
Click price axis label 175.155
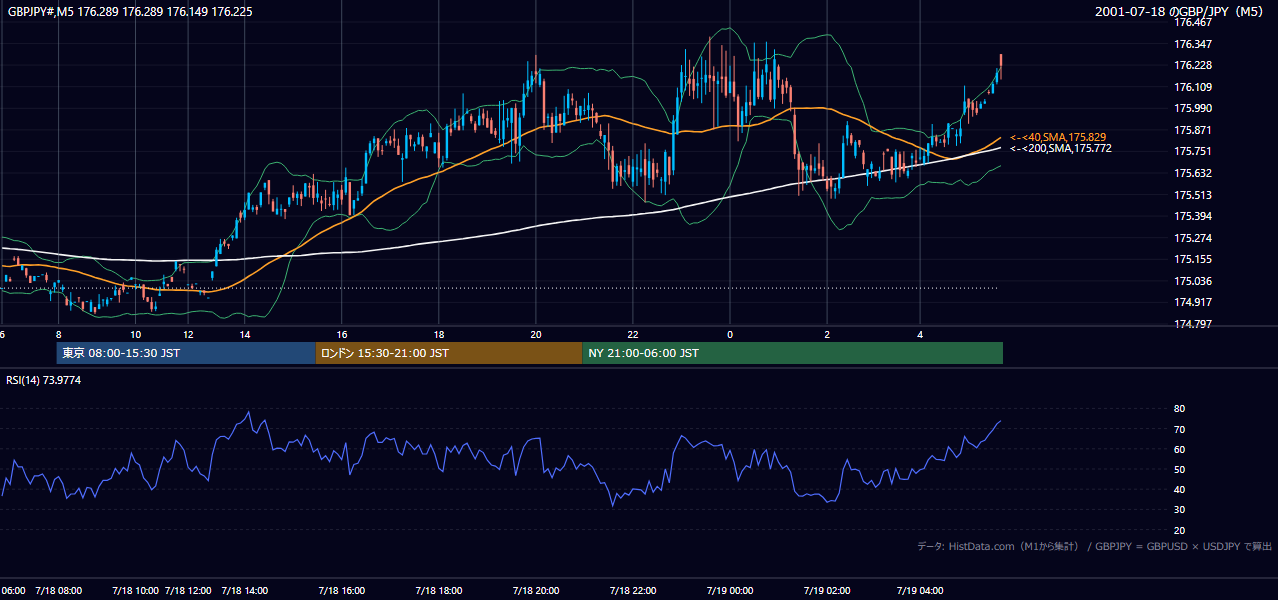tap(1192, 259)
